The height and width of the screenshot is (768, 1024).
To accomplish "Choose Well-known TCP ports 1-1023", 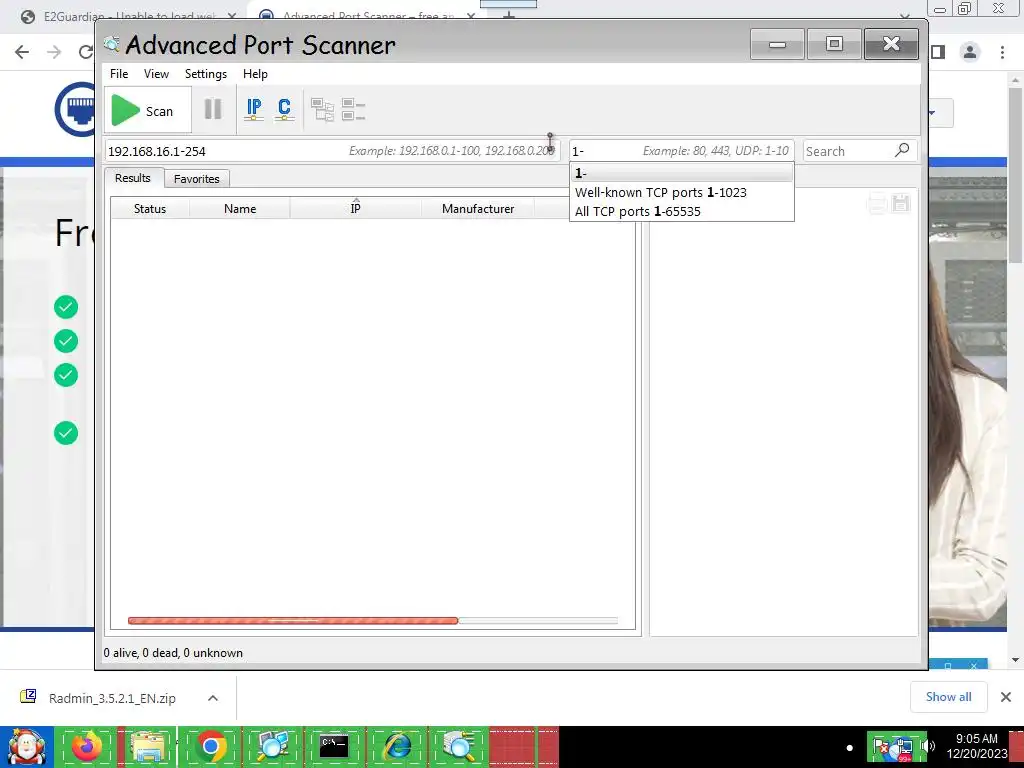I will 682,193.
